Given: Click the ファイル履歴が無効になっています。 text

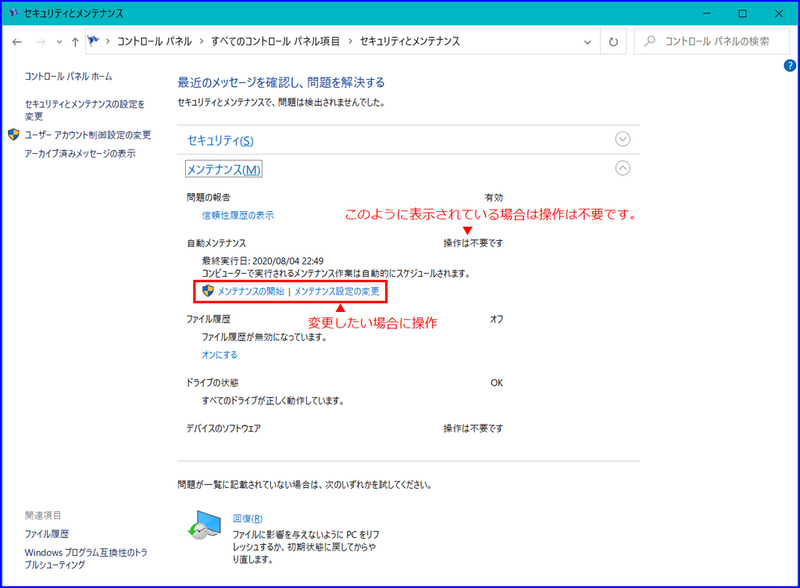Looking at the screenshot, I should click(x=264, y=337).
